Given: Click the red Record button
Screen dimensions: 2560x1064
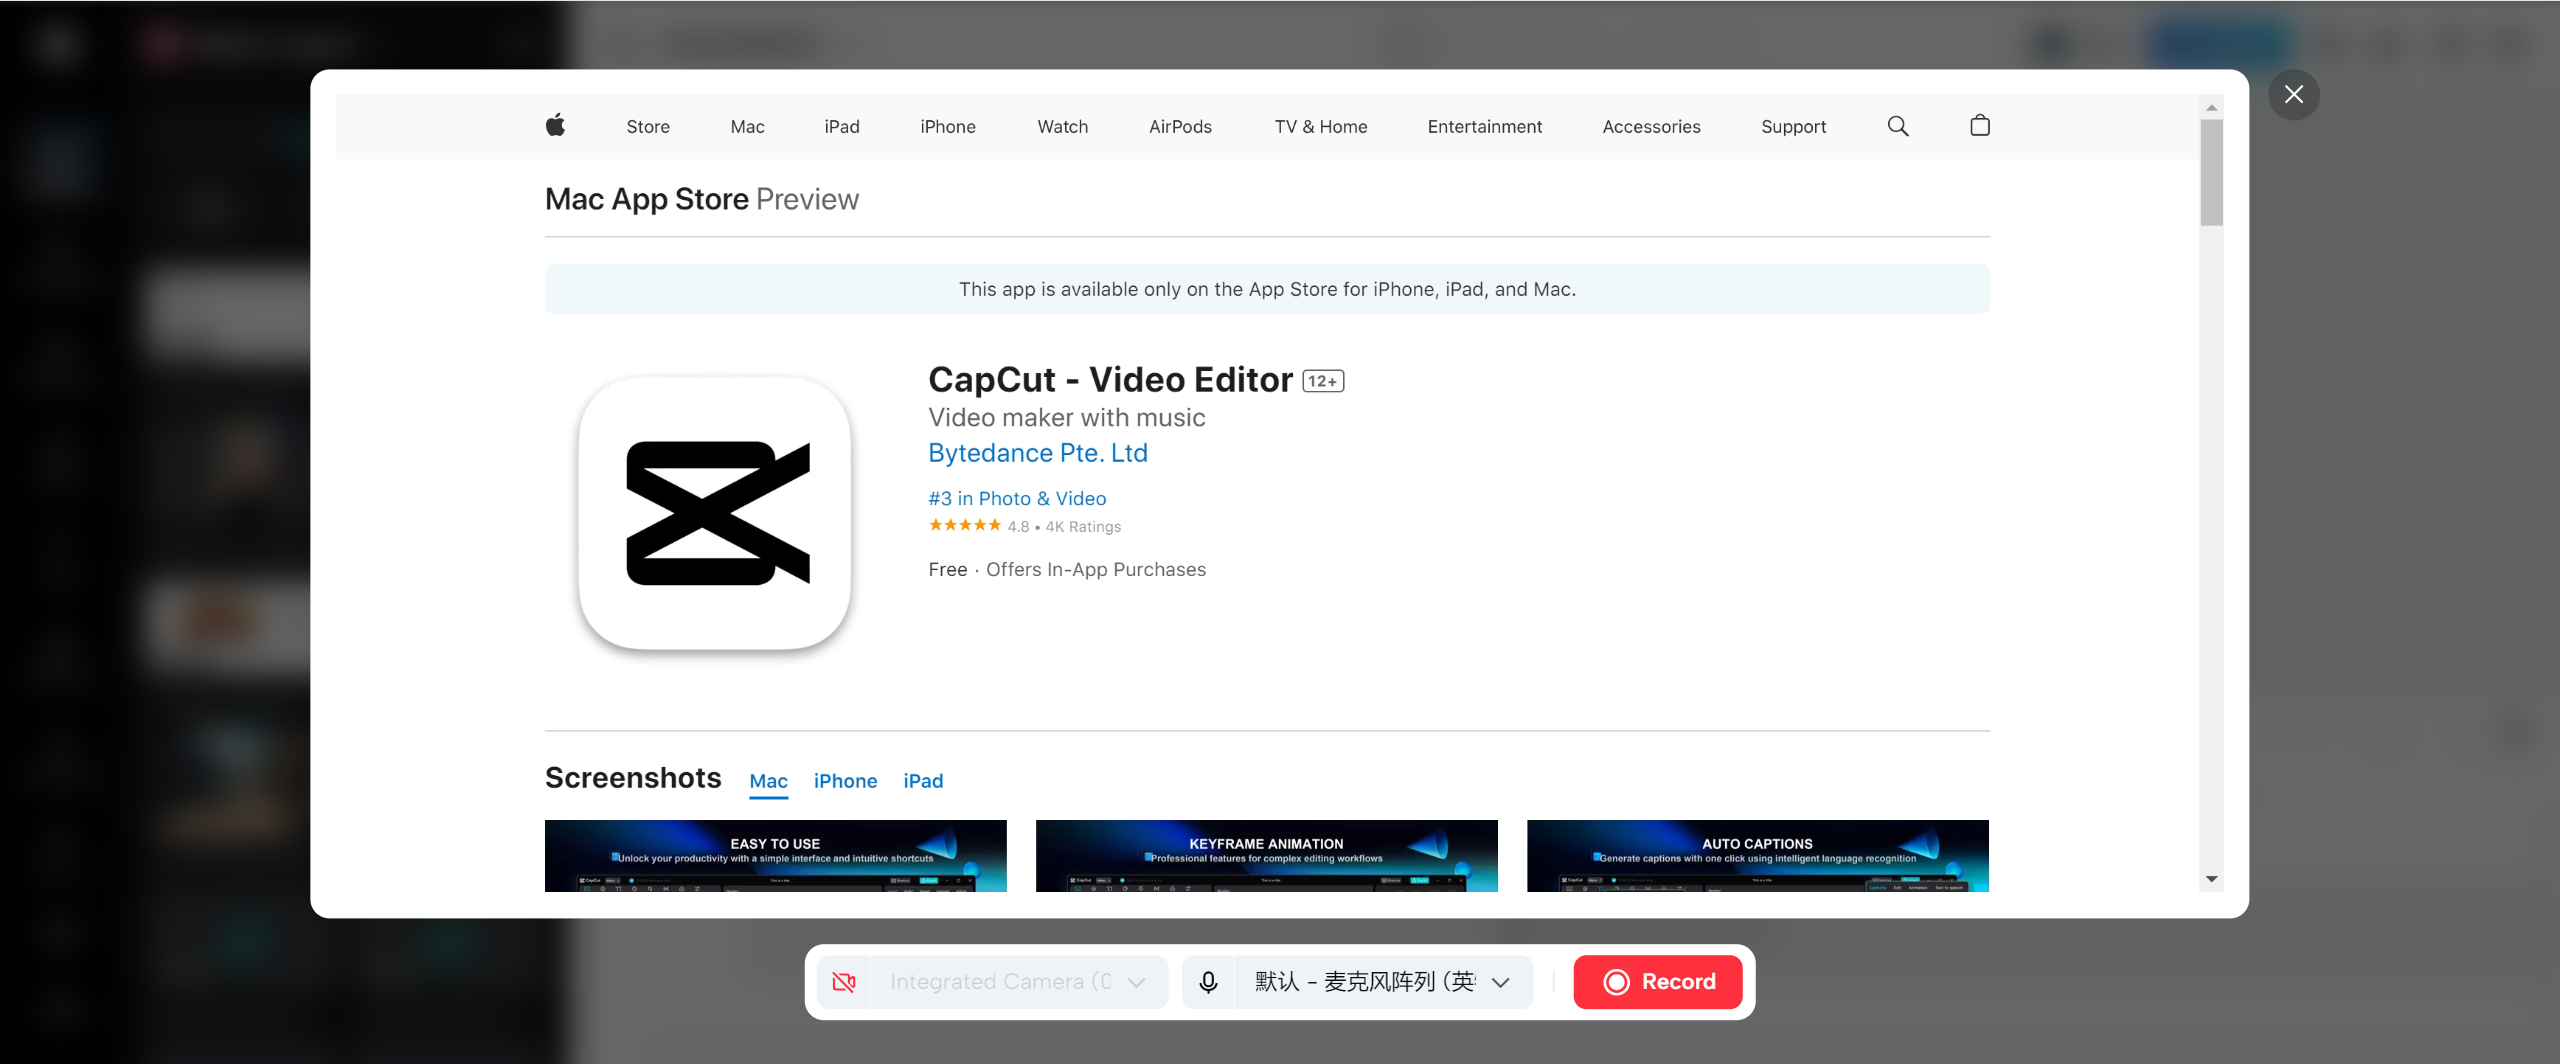Looking at the screenshot, I should pos(1657,981).
